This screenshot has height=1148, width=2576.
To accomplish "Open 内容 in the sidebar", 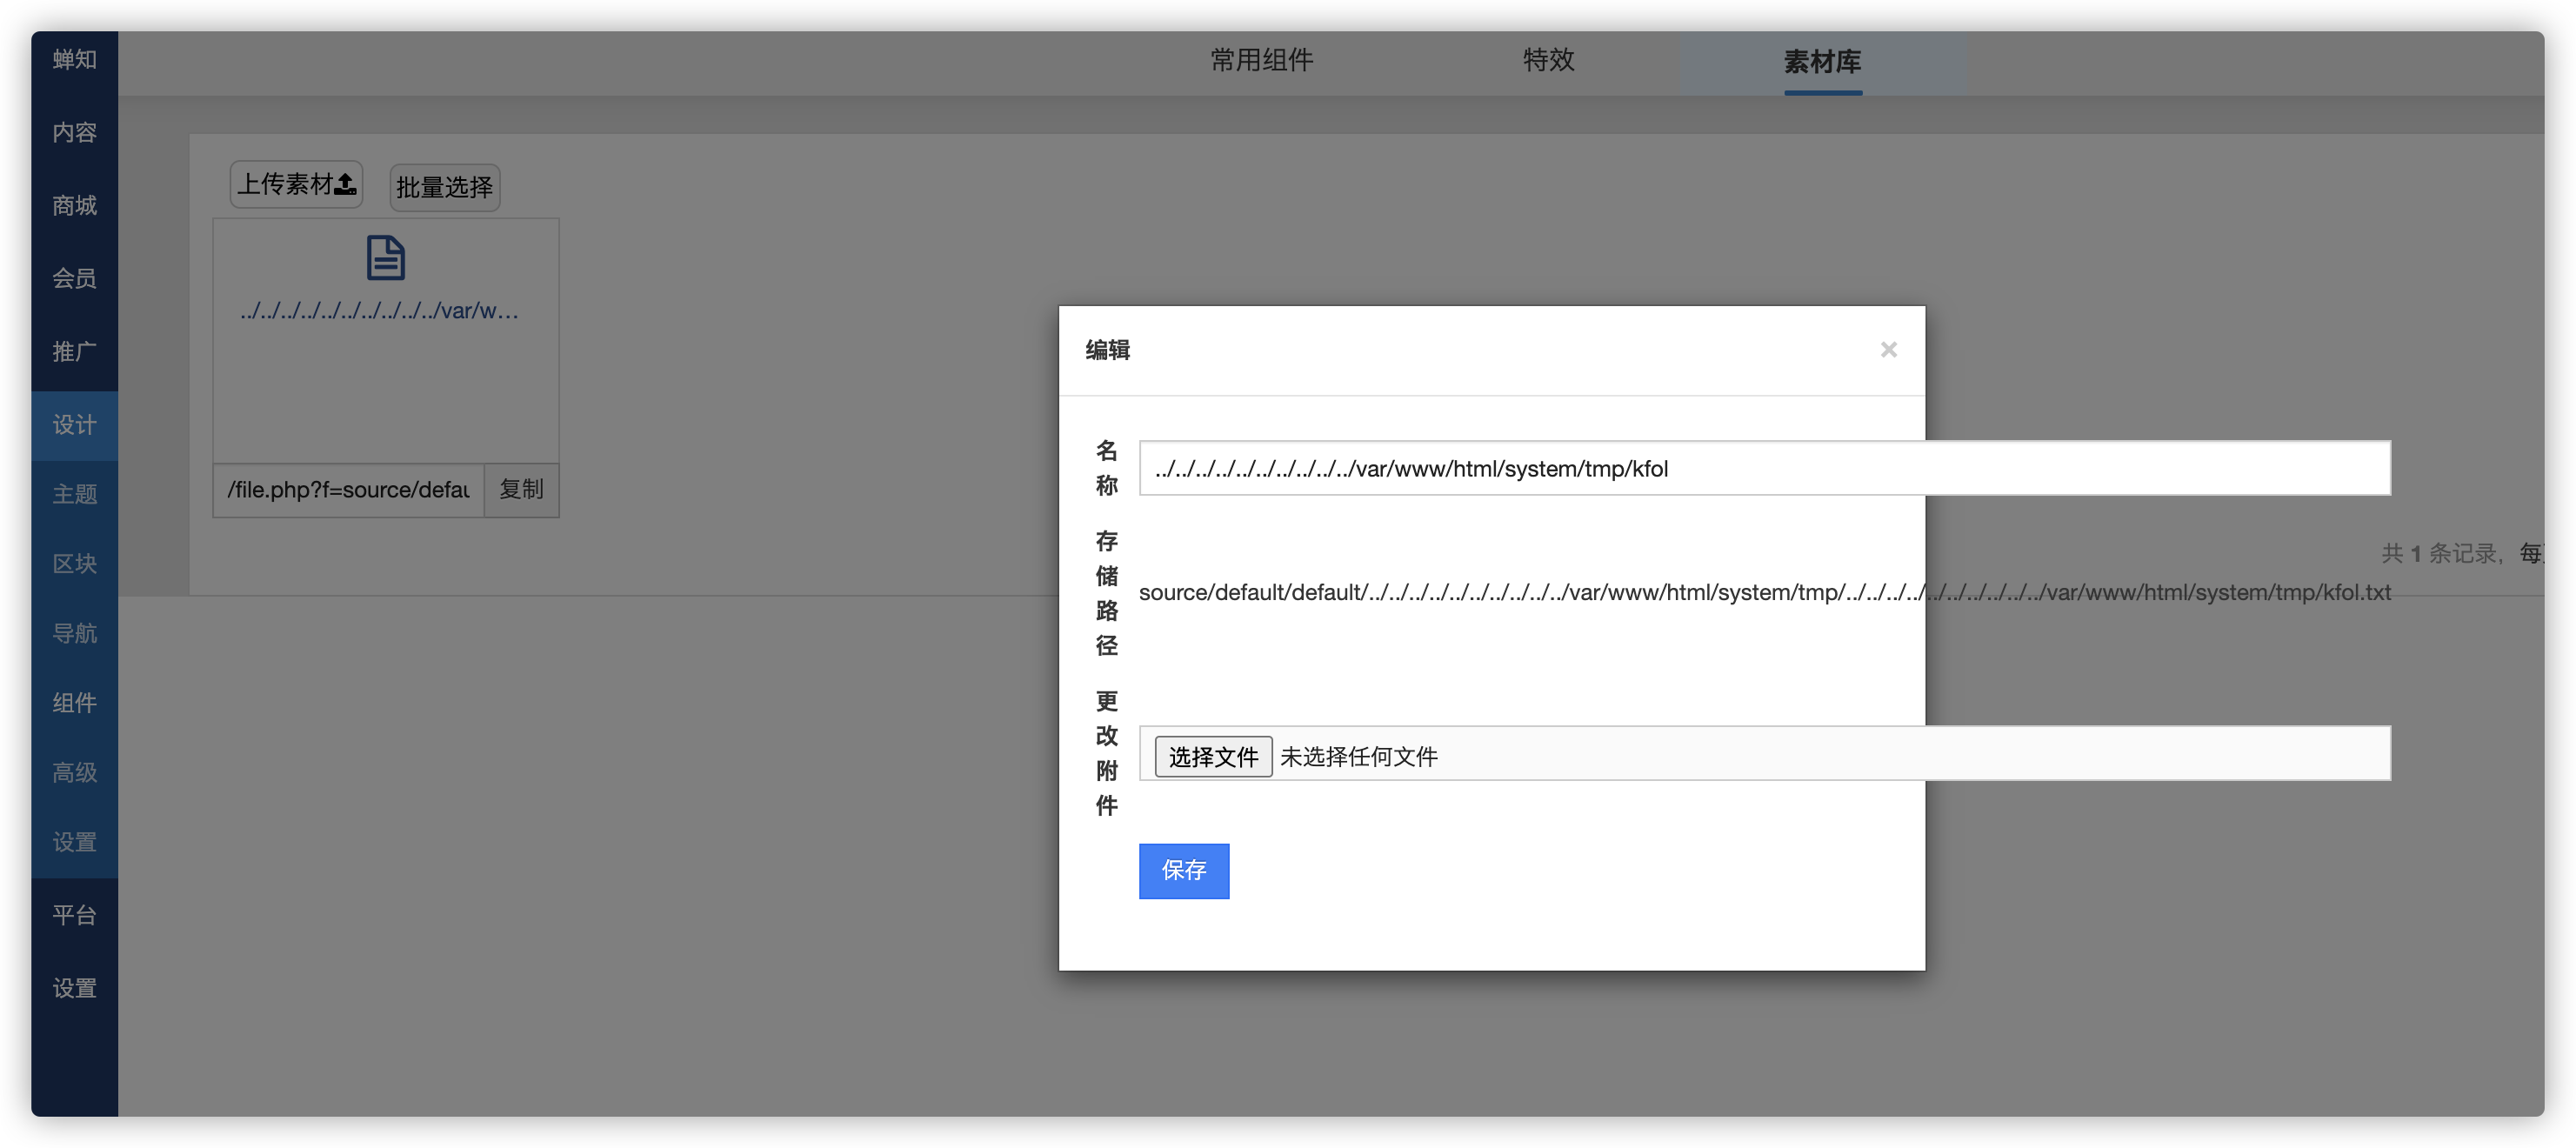I will (x=74, y=133).
